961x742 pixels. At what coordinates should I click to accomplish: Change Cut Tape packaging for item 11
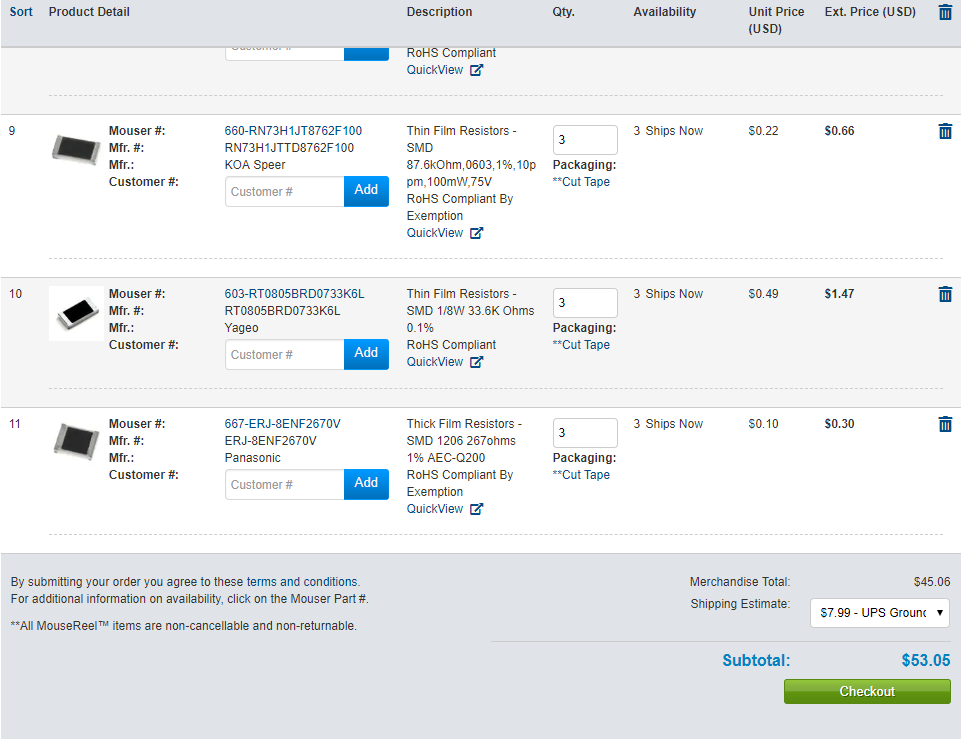(581, 475)
